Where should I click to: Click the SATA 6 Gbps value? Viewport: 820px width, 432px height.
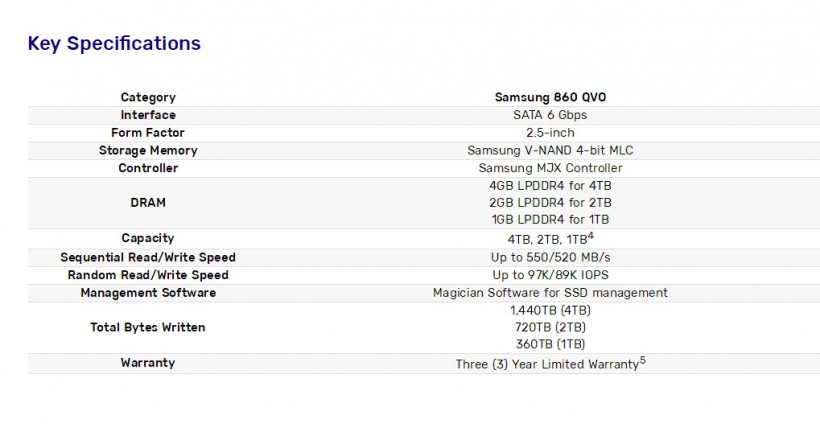coord(550,115)
